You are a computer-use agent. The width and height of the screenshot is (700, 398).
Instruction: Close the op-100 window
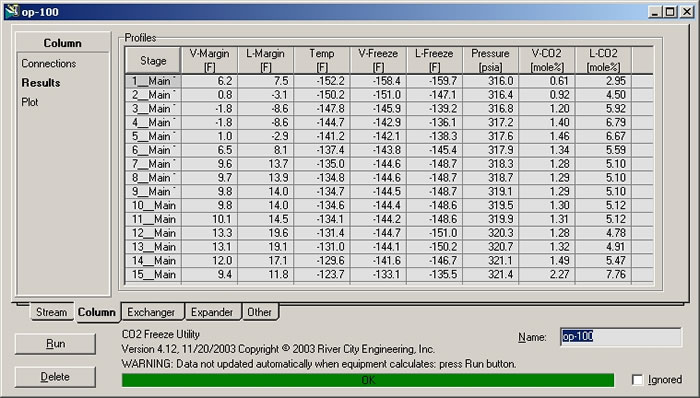[x=687, y=12]
